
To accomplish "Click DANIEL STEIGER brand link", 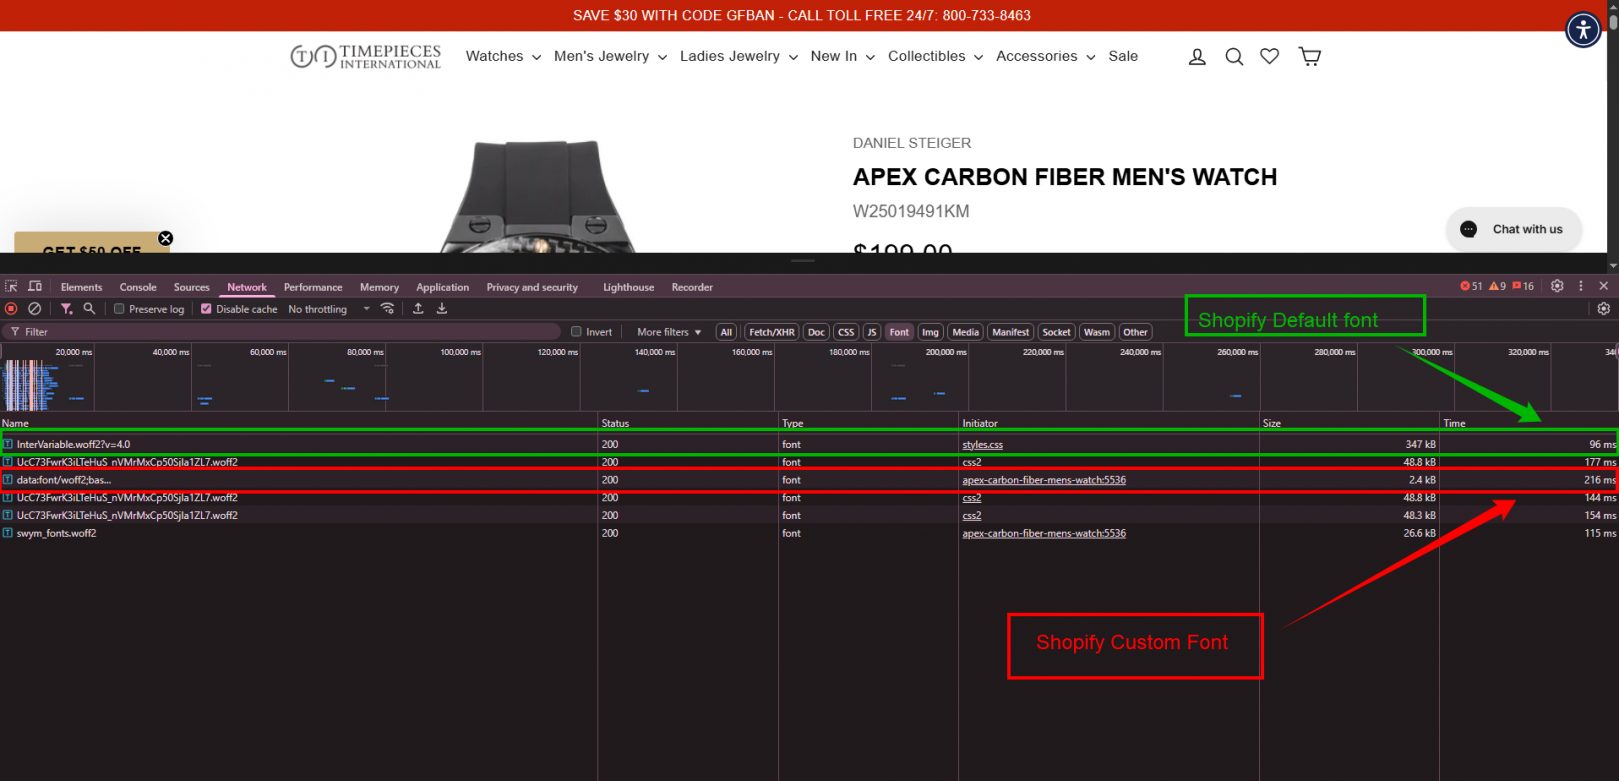I will tap(912, 143).
